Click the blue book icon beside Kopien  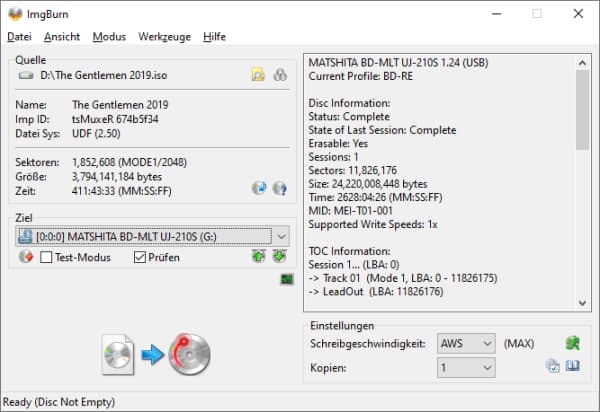(572, 366)
